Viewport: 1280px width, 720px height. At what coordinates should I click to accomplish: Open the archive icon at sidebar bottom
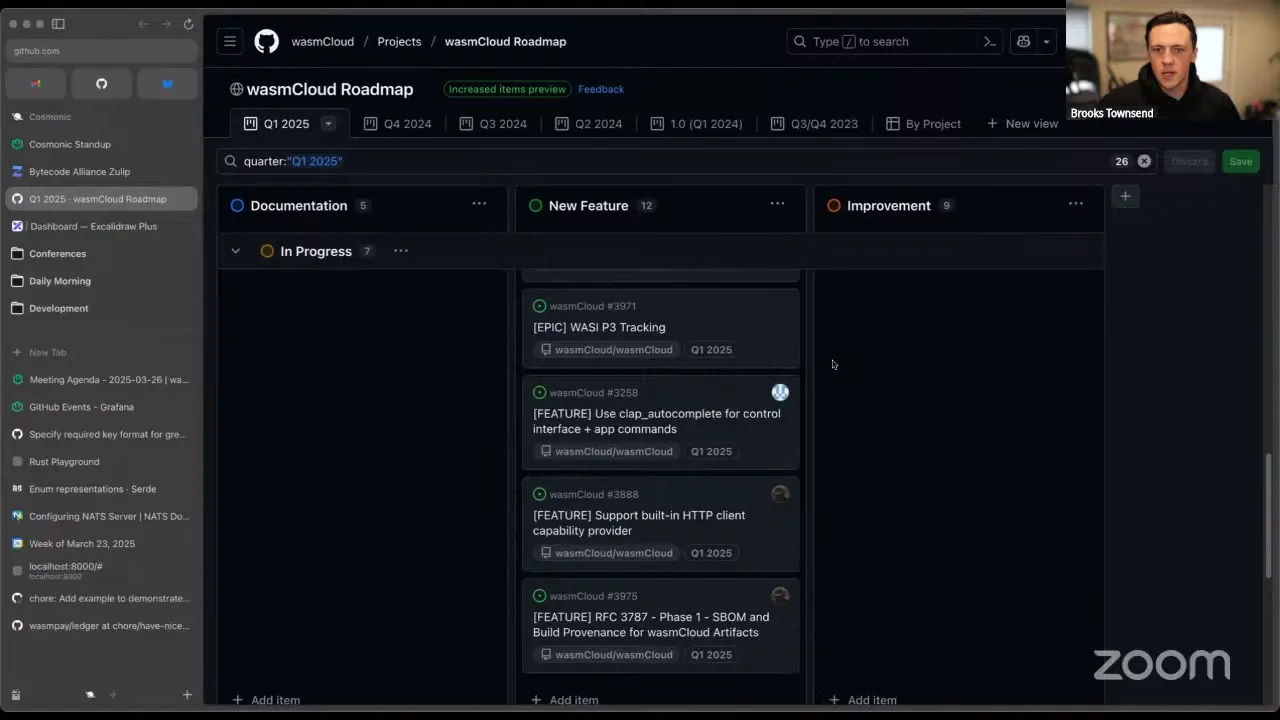[x=16, y=694]
